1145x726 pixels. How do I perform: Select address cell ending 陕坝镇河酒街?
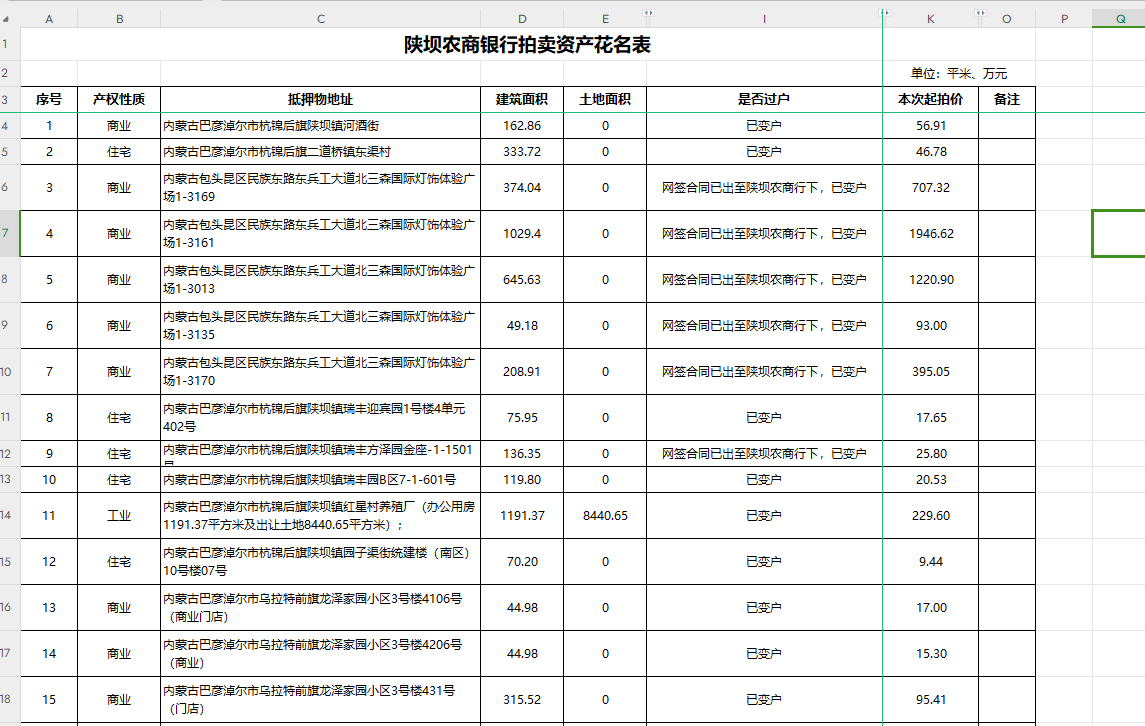321,126
